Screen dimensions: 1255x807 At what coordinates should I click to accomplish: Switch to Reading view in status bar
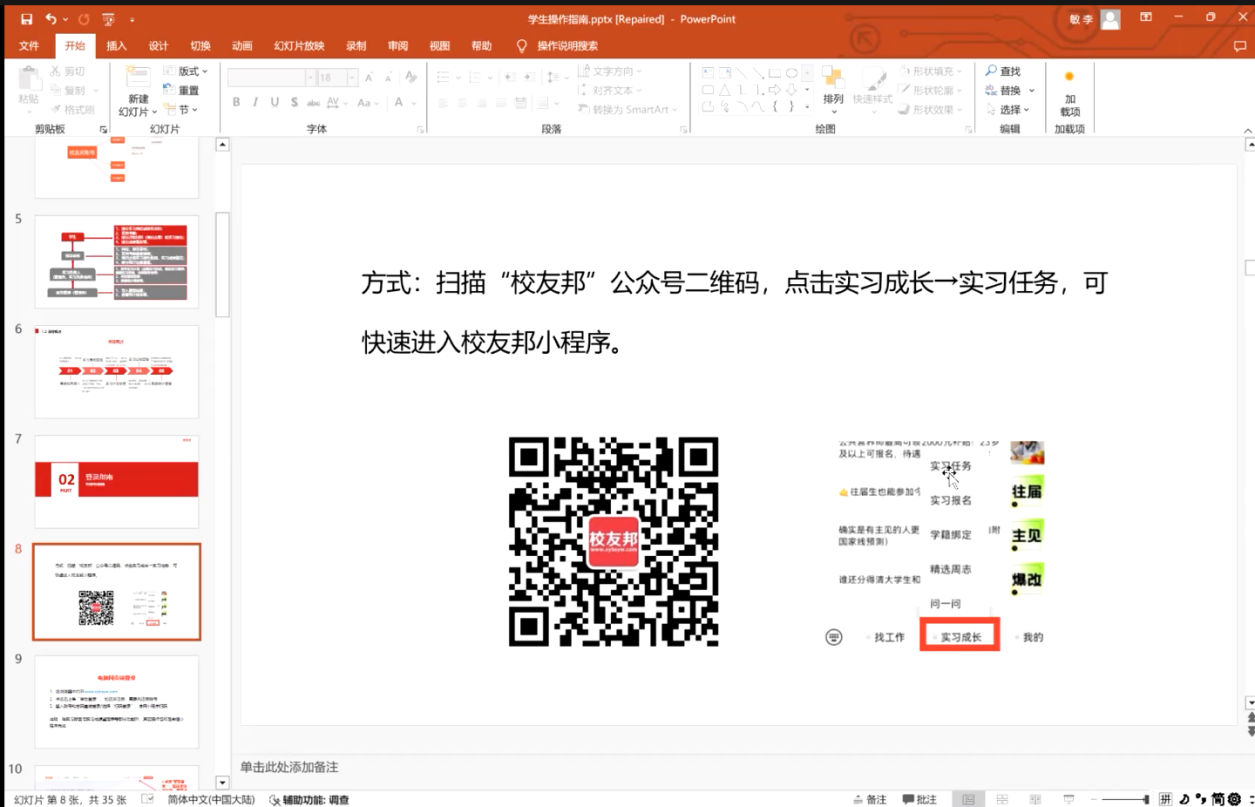point(1037,799)
